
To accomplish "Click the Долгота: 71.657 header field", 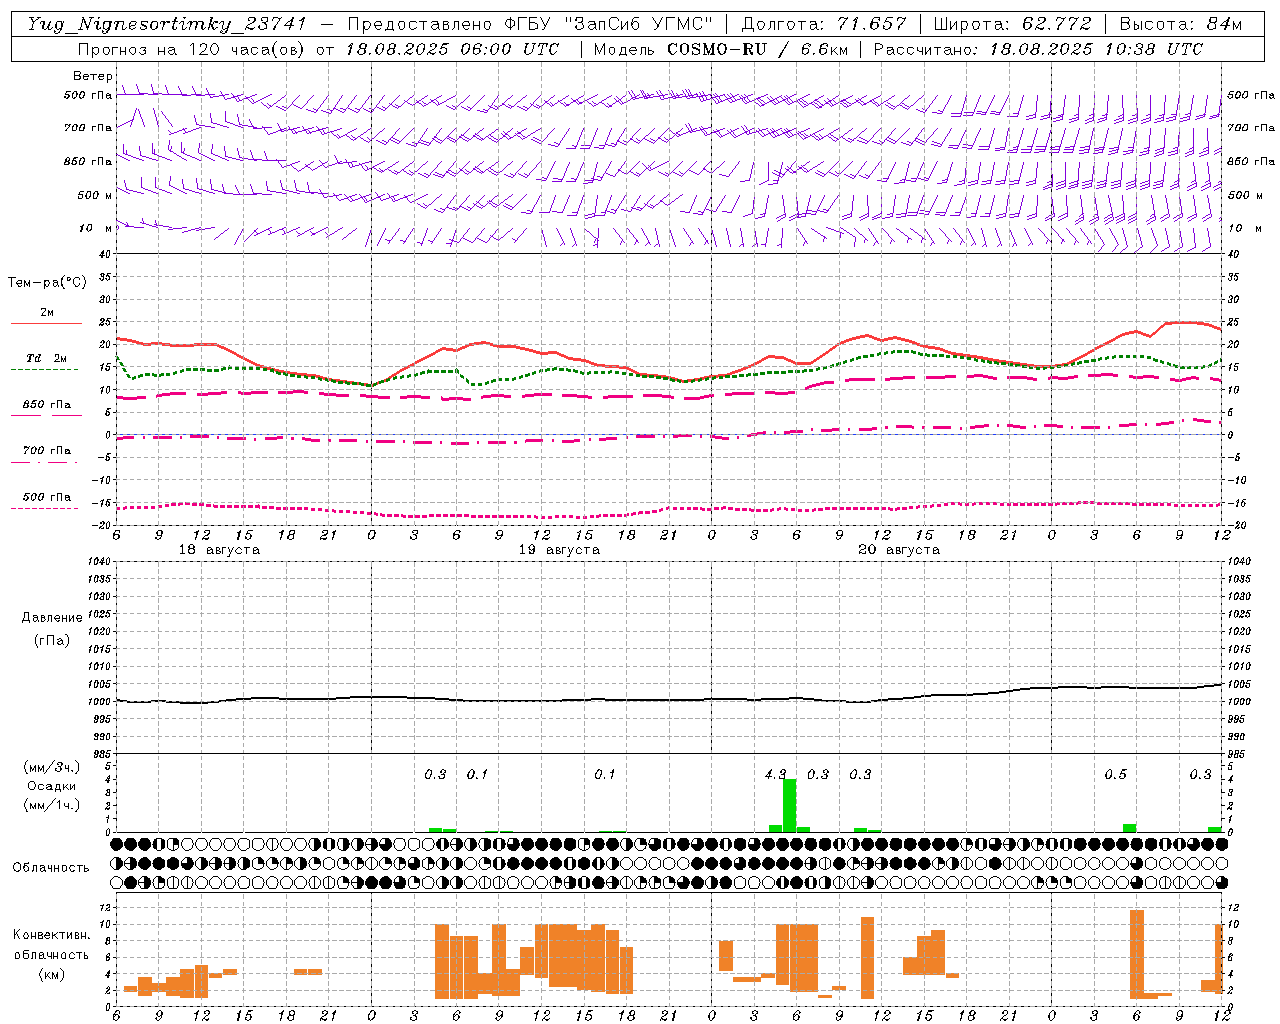I will tap(824, 24).
